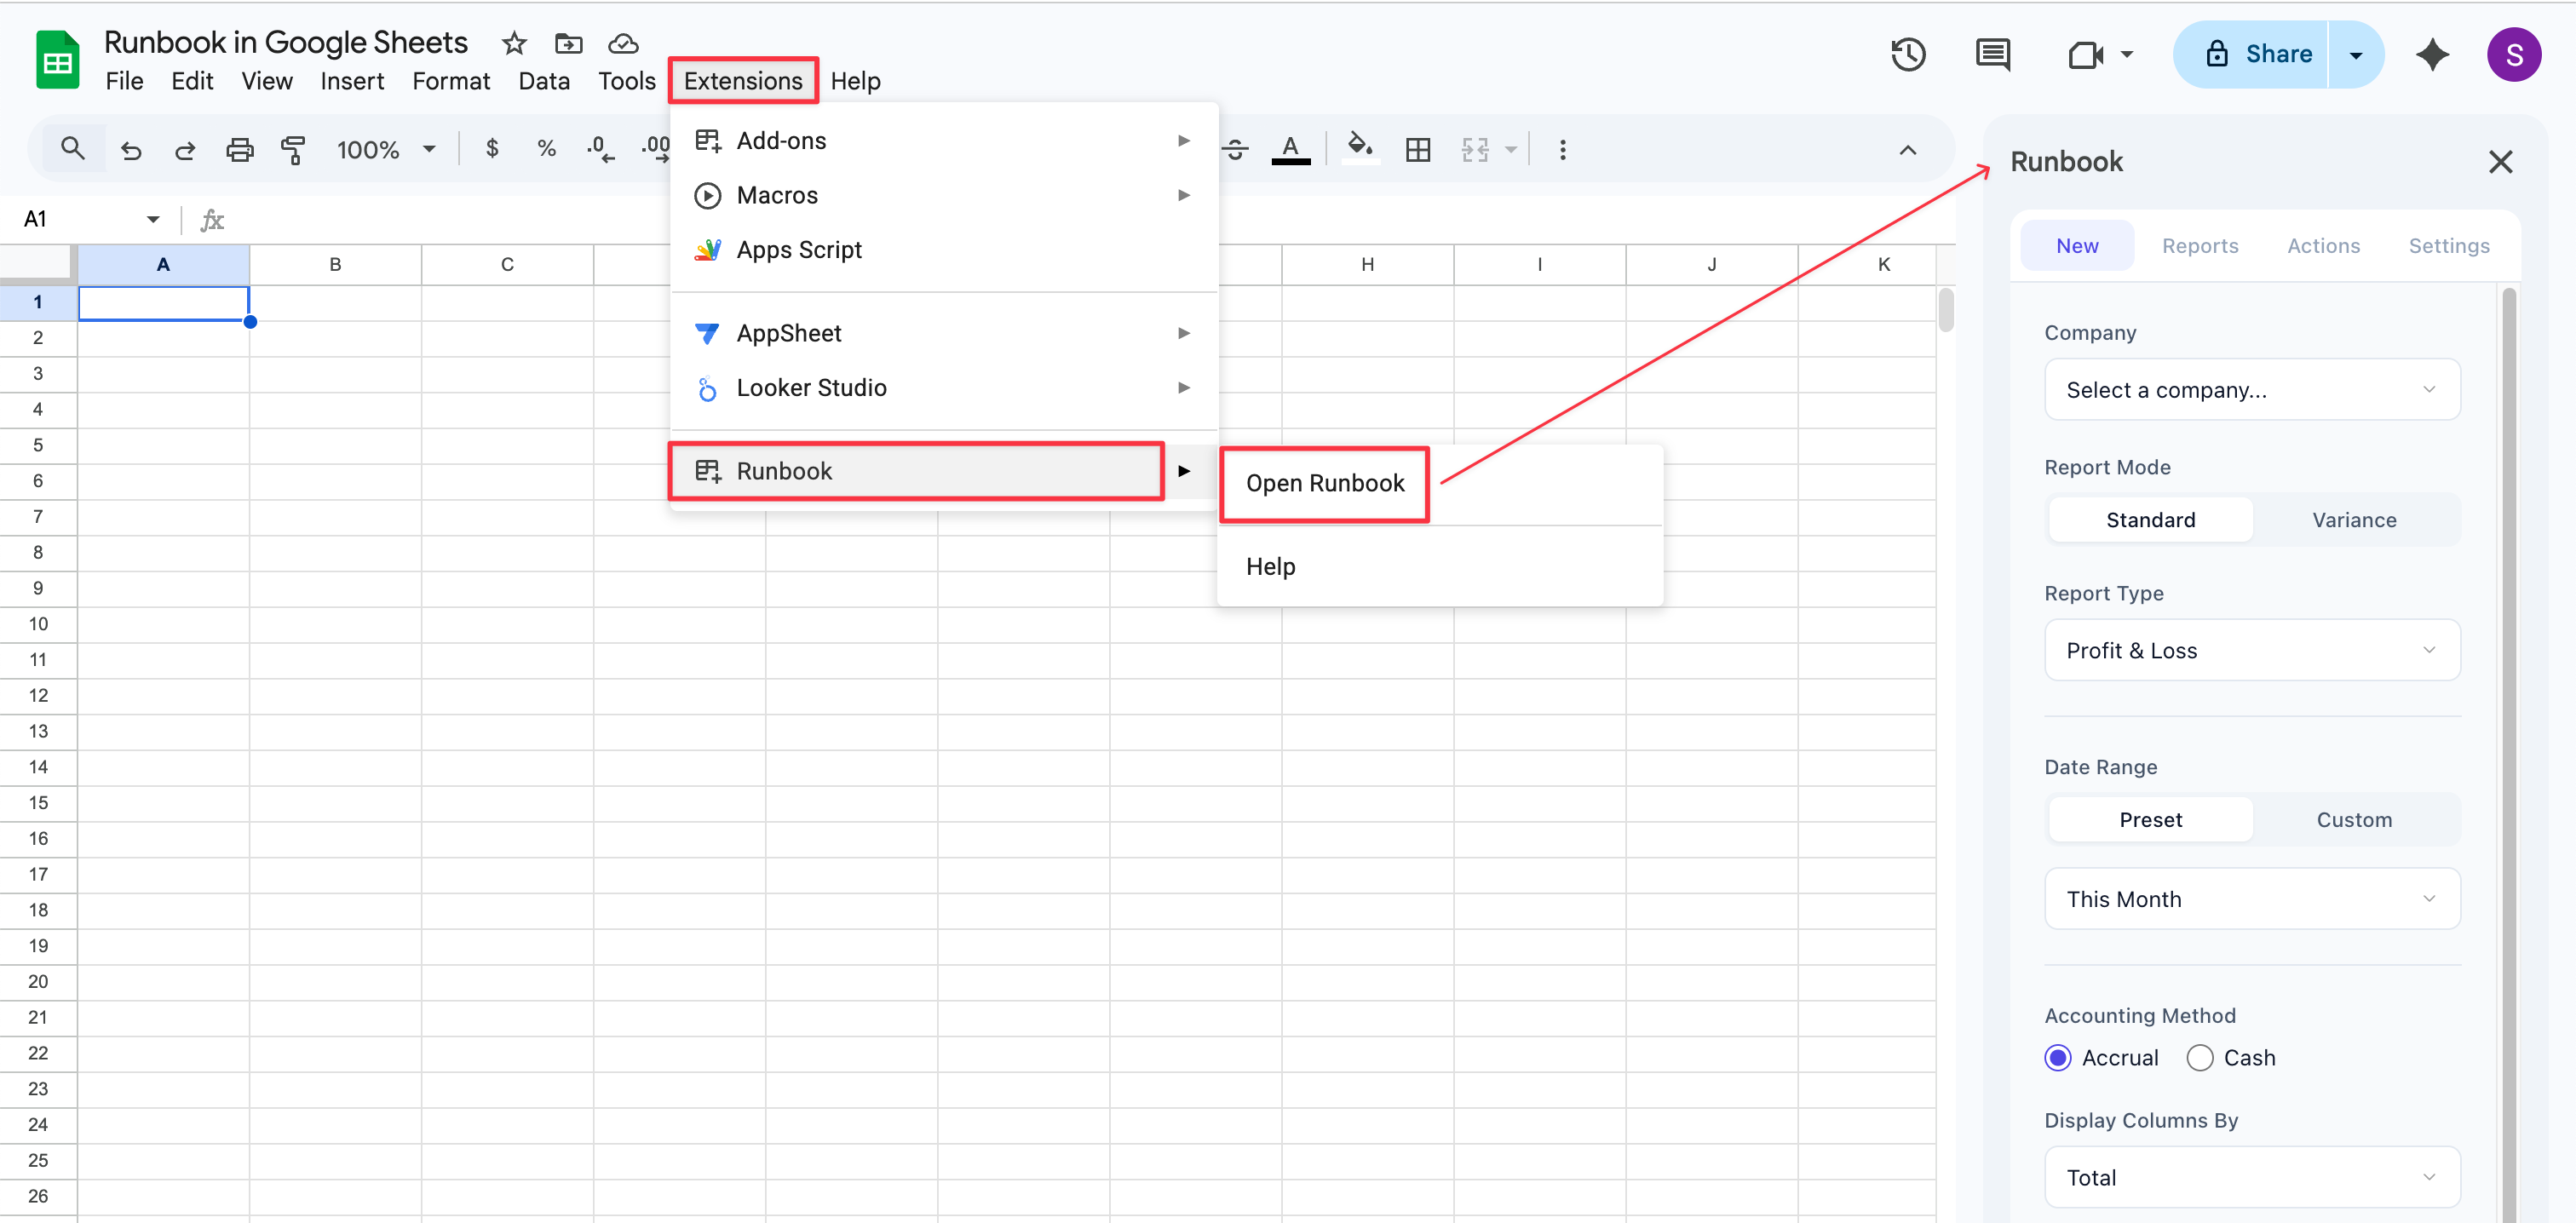The width and height of the screenshot is (2576, 1223).
Task: Open the Select a company dropdown
Action: coord(2252,389)
